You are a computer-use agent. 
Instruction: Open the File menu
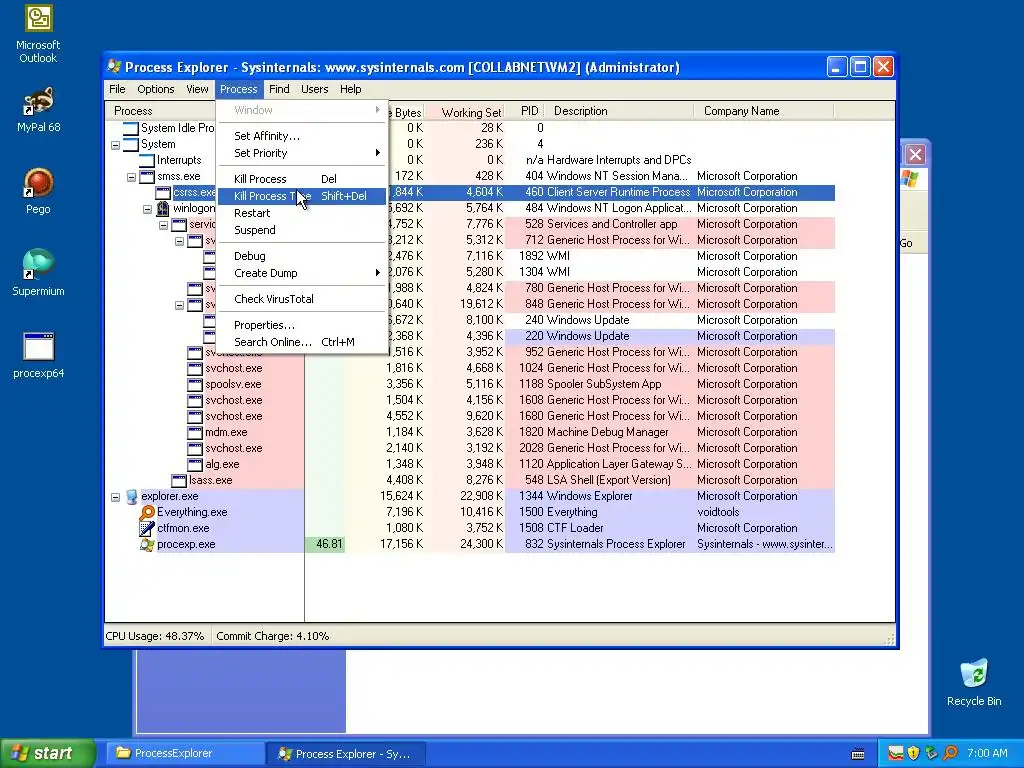tap(118, 89)
